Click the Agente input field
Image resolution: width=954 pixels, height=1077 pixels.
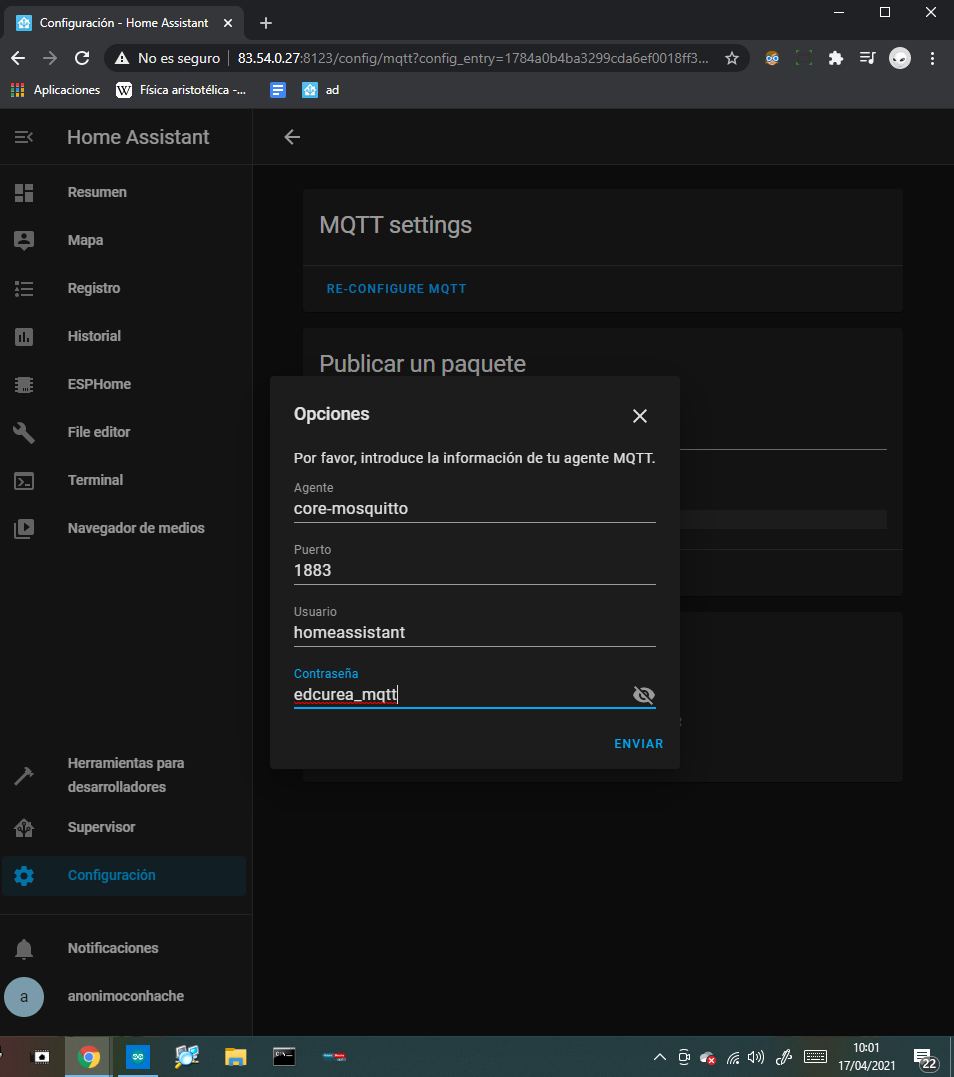(474, 508)
